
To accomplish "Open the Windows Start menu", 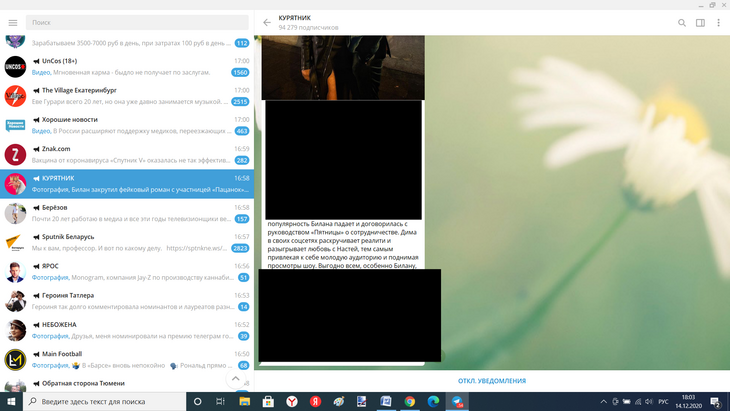I will tap(11, 401).
